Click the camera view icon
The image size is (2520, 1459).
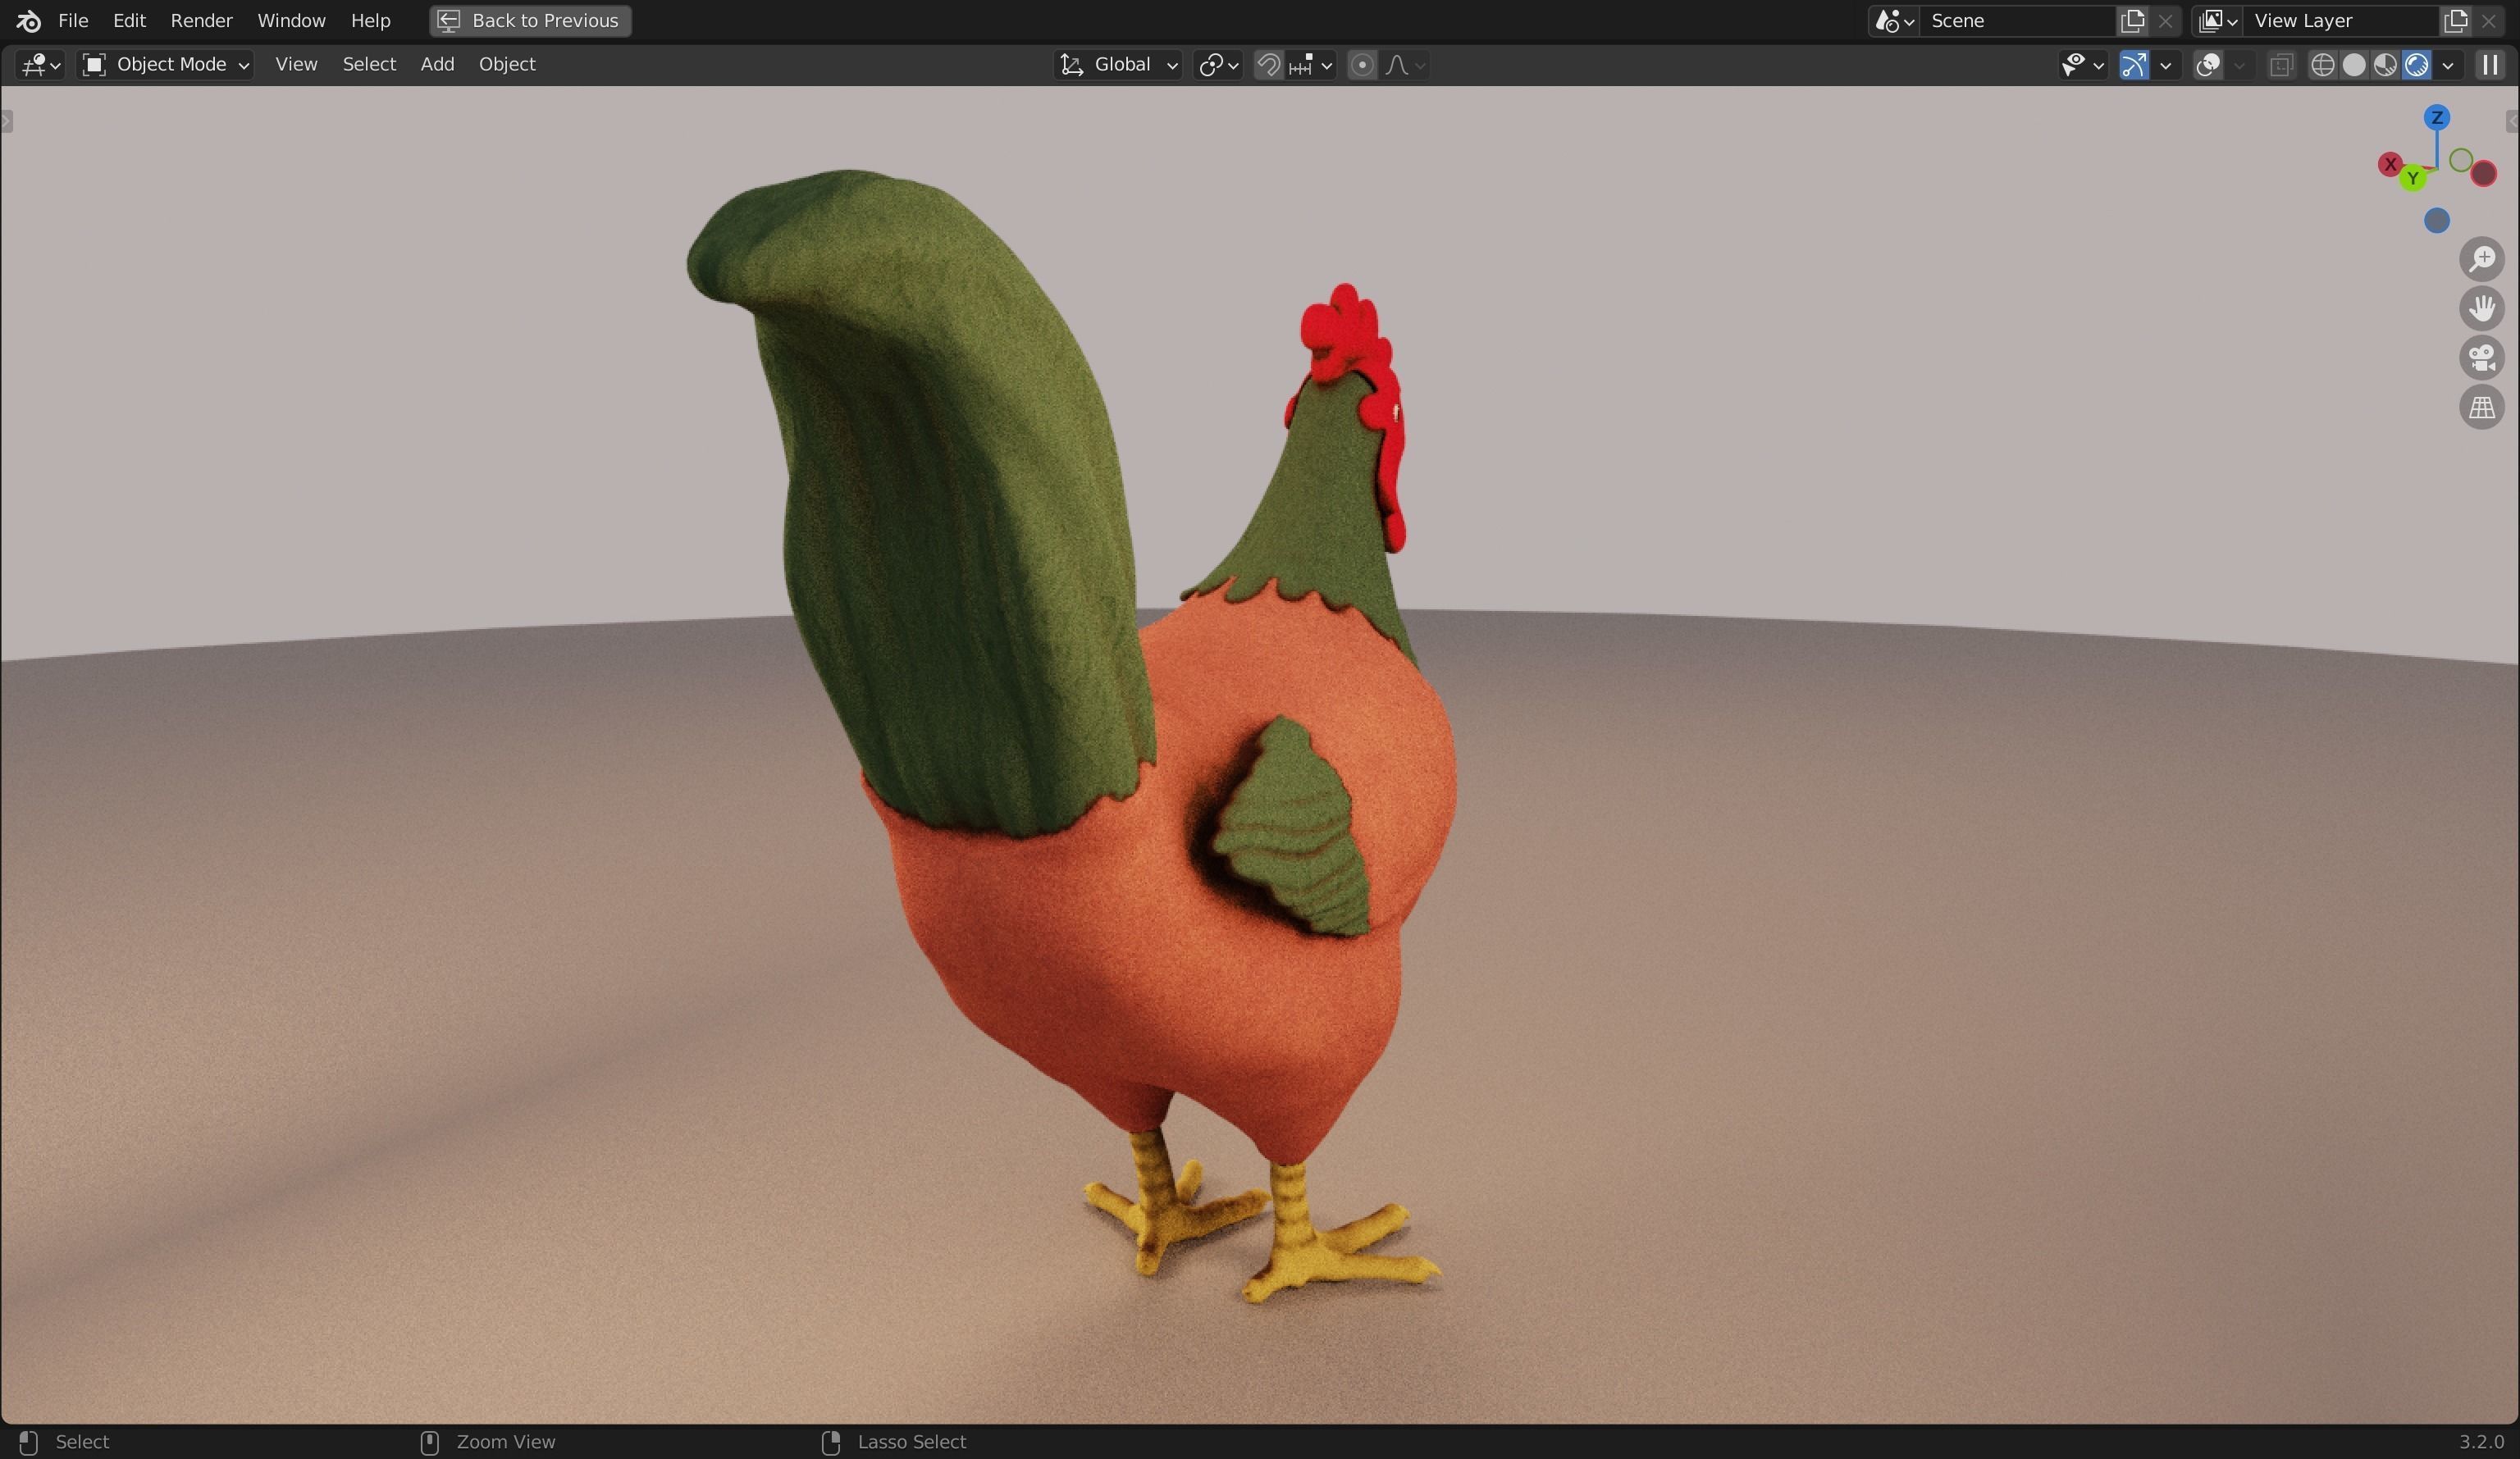click(2483, 358)
